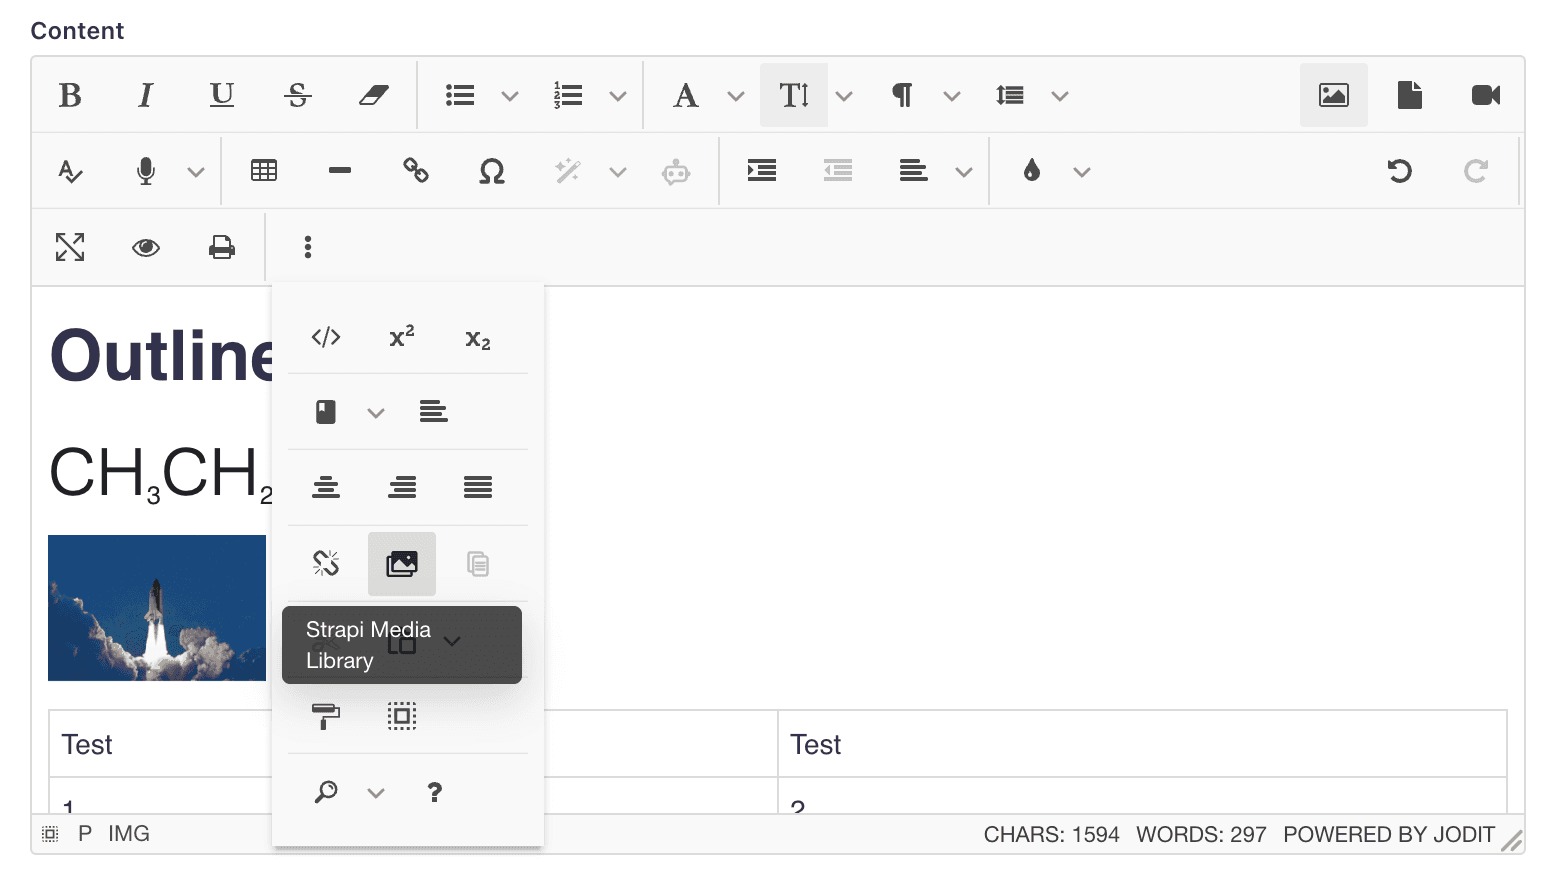Open the three-dot more tools menu
The width and height of the screenshot is (1556, 886).
coord(308,247)
